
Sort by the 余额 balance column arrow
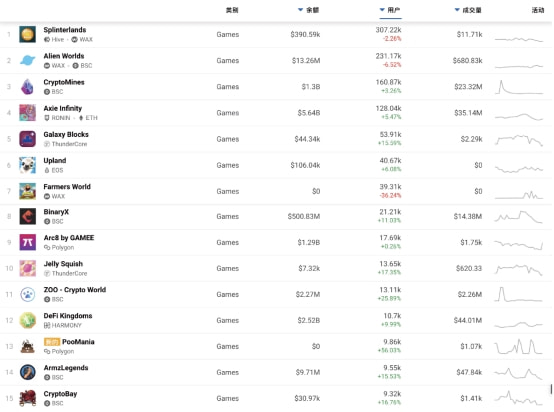coord(300,10)
